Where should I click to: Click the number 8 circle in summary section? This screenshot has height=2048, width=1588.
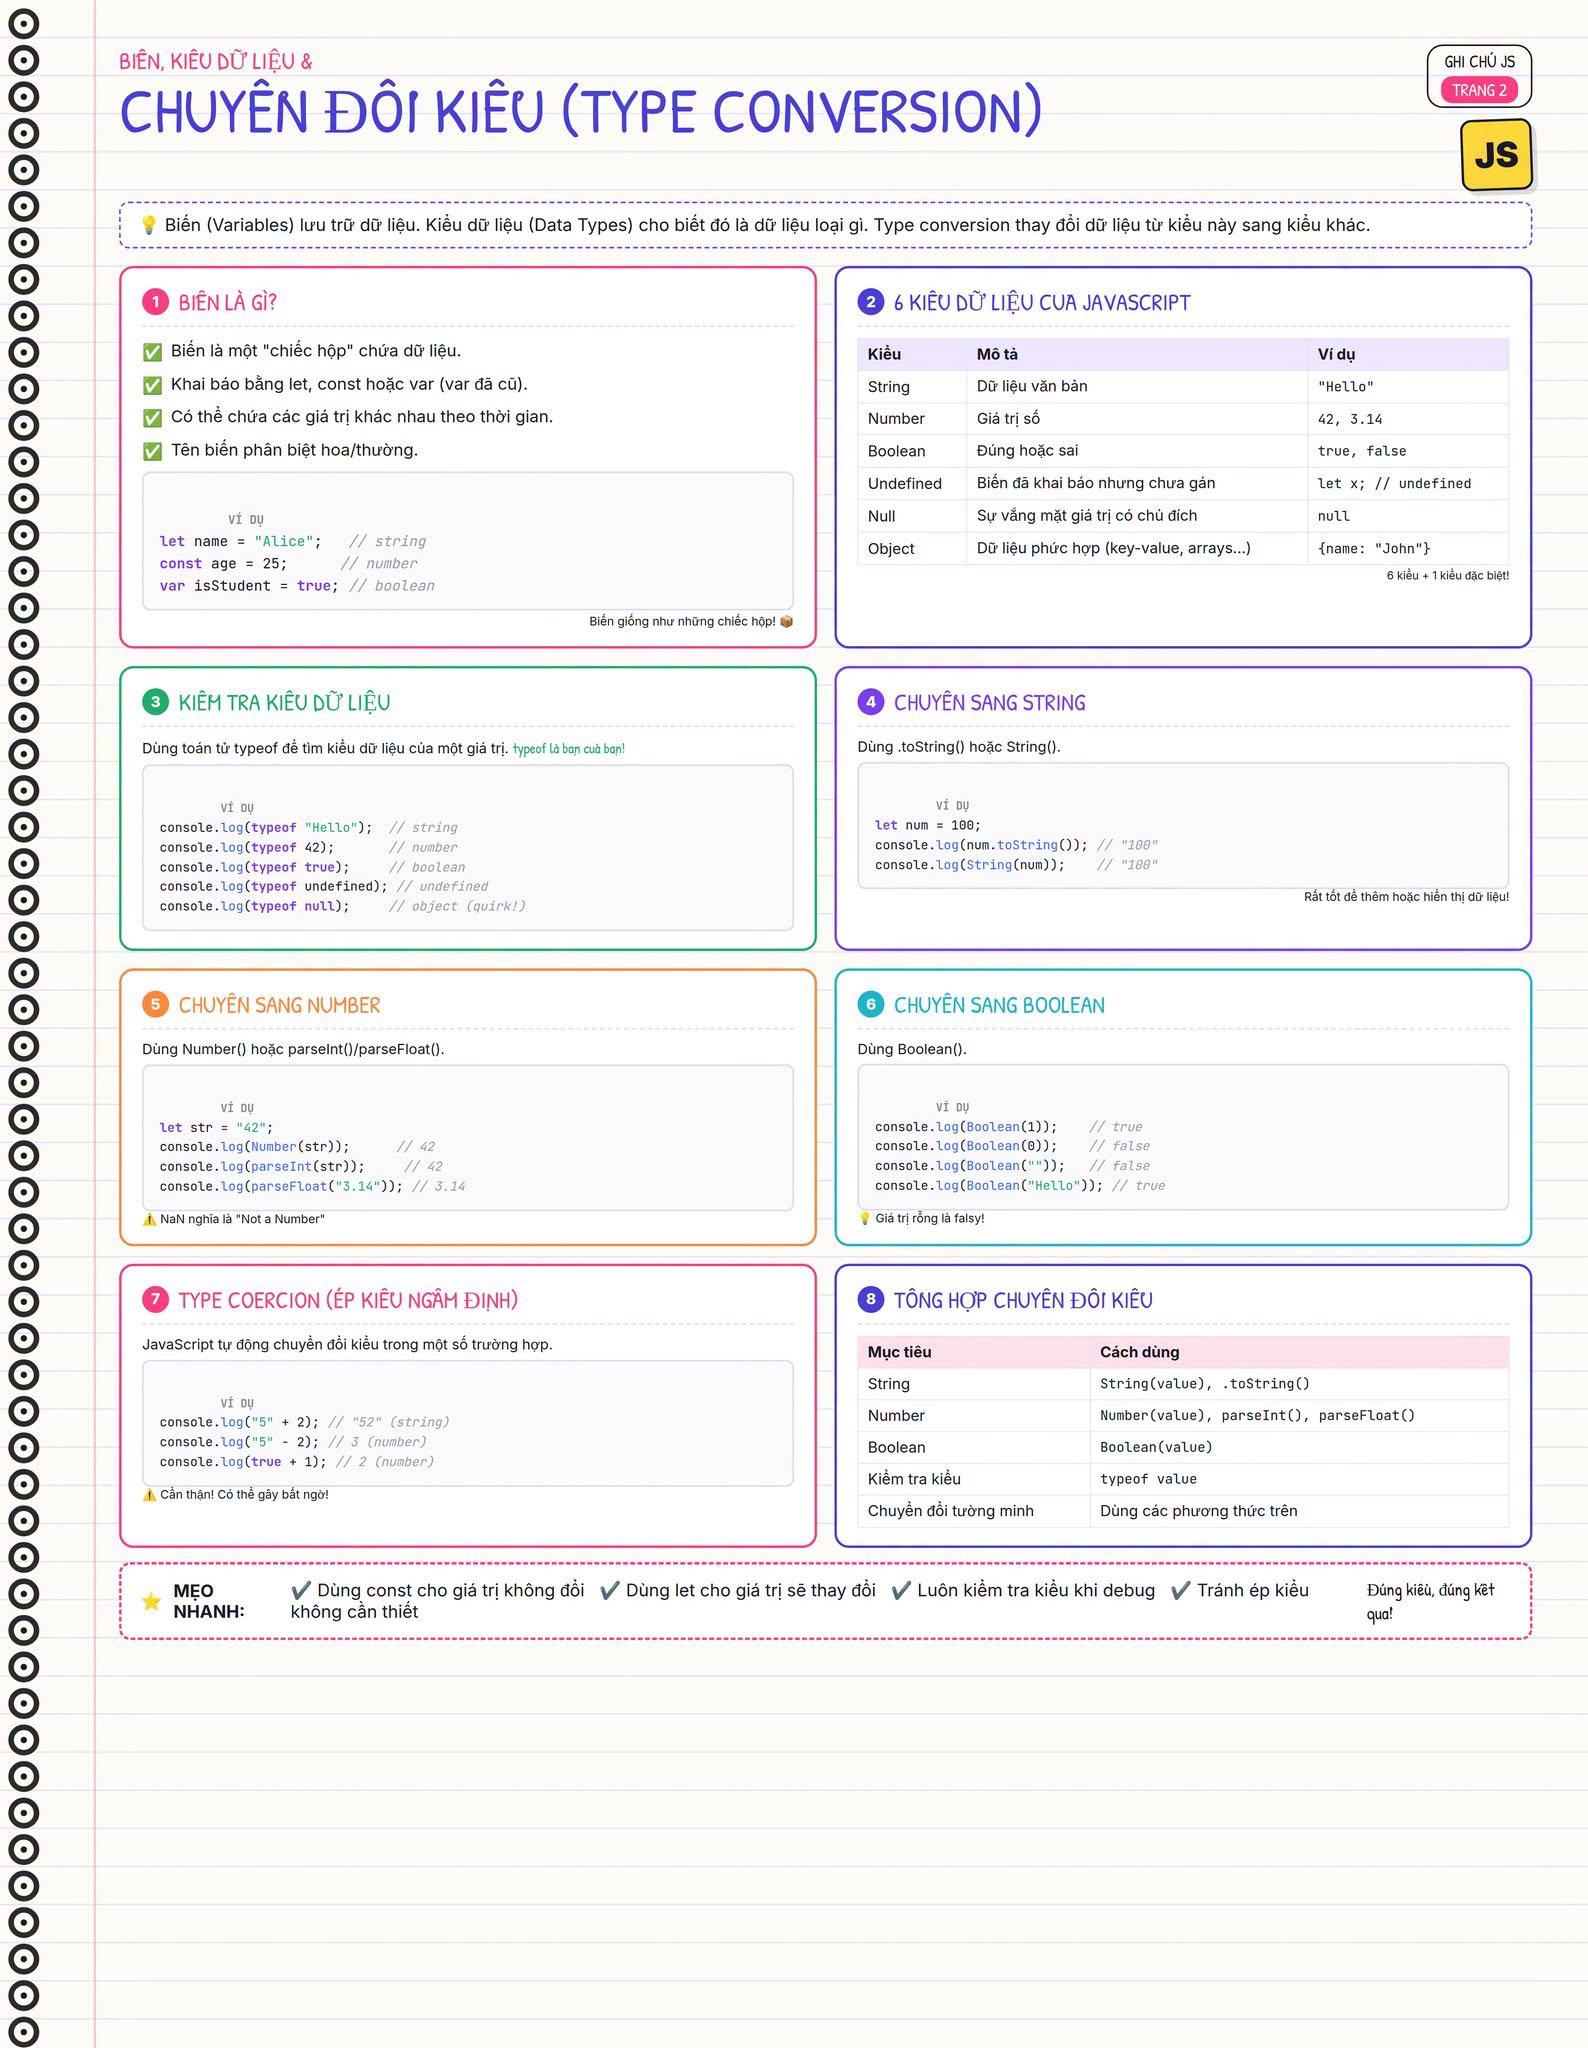(870, 1299)
